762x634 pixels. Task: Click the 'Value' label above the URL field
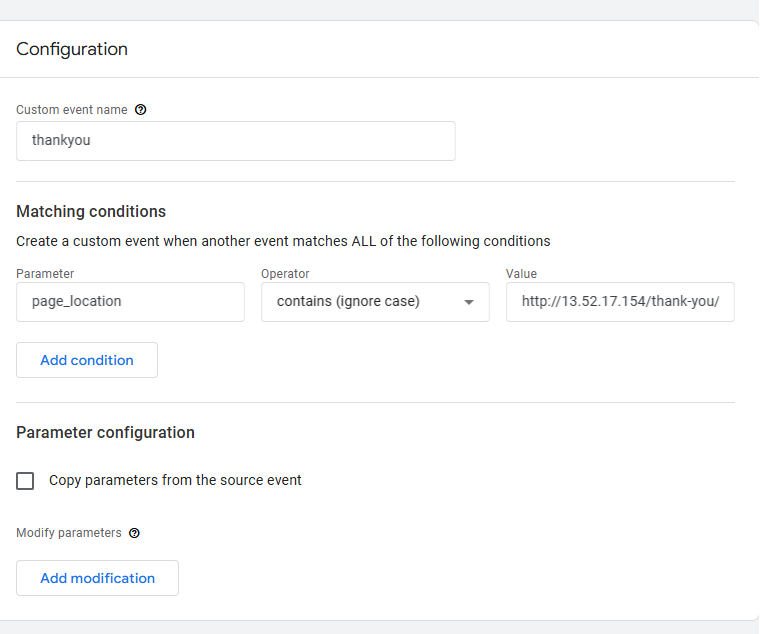click(x=521, y=274)
